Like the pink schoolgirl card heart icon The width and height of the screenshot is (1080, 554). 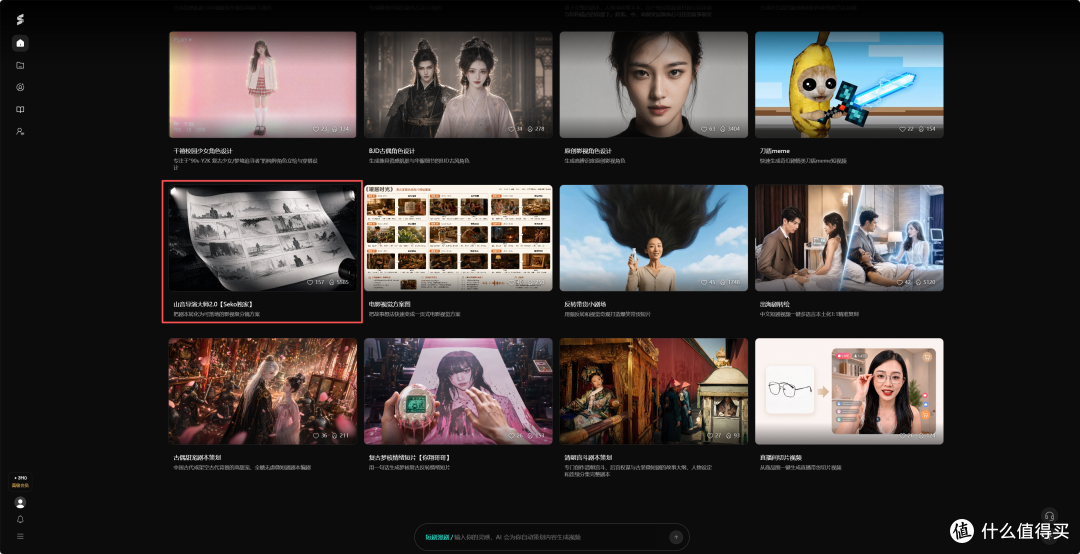click(317, 129)
